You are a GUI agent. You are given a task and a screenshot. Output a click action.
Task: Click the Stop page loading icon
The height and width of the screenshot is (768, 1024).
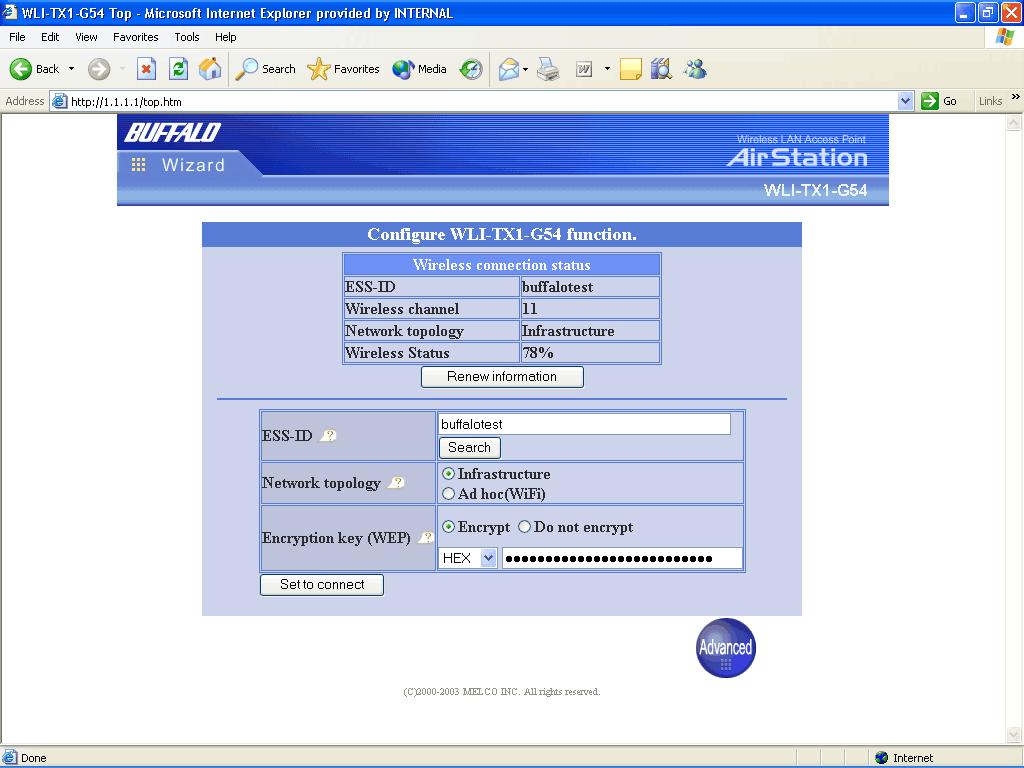click(146, 69)
